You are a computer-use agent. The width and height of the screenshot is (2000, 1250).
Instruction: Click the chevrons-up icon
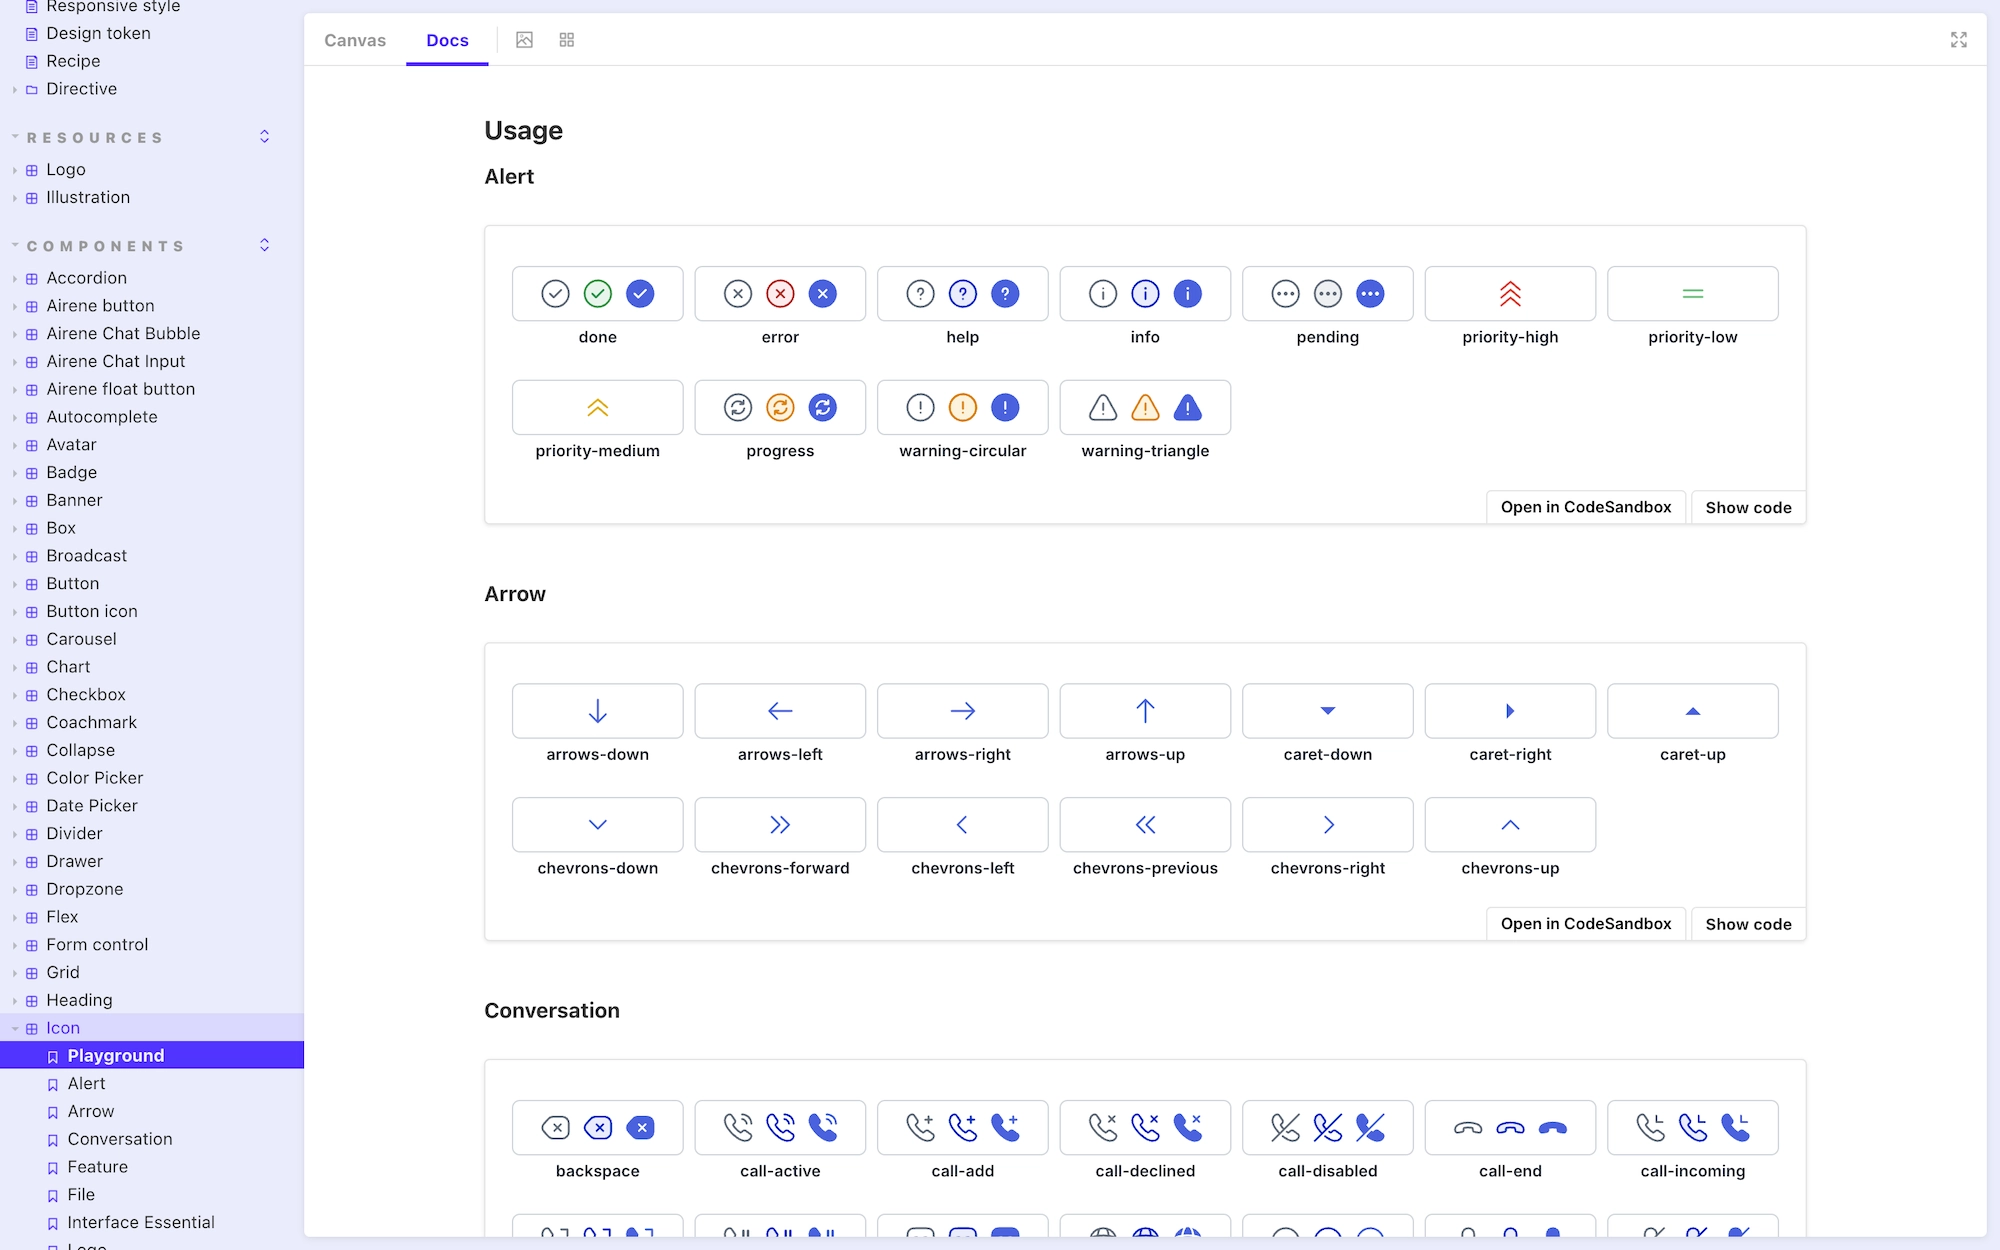point(1510,825)
